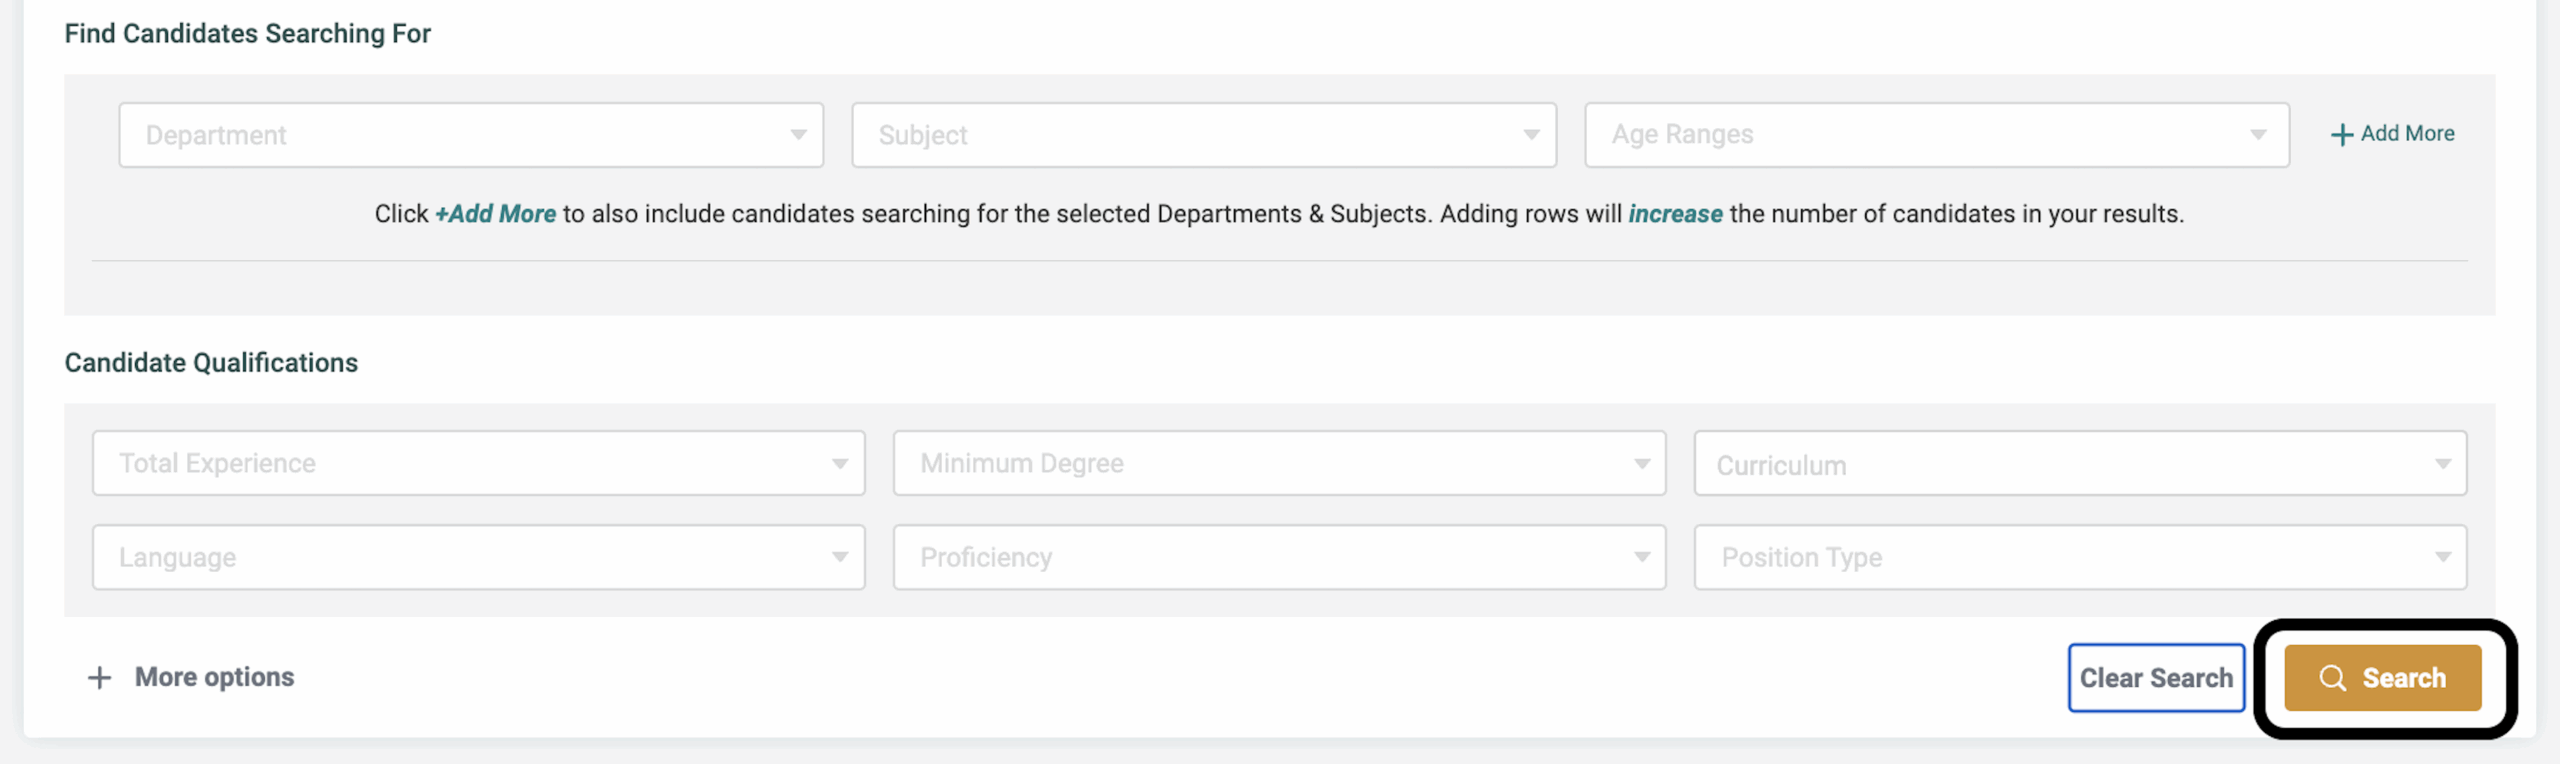Click the Clear Search button
2560x764 pixels.
click(2156, 677)
